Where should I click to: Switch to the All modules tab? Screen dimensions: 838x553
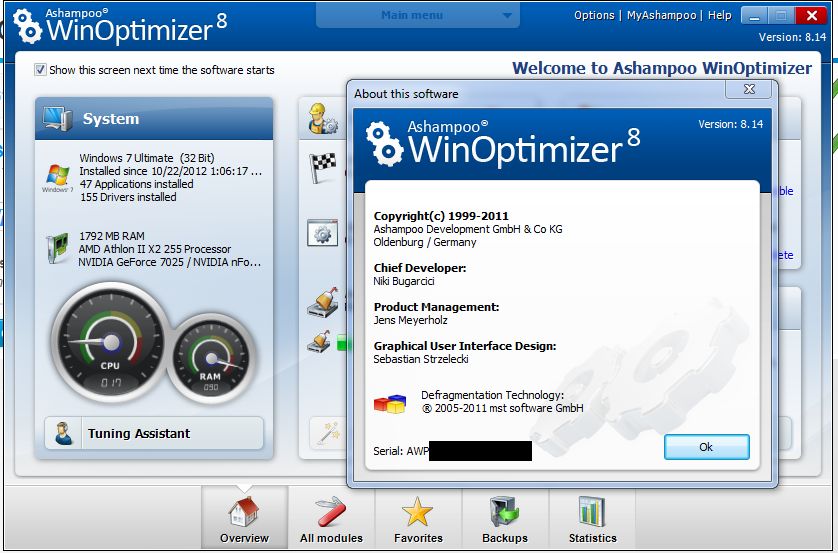(331, 517)
